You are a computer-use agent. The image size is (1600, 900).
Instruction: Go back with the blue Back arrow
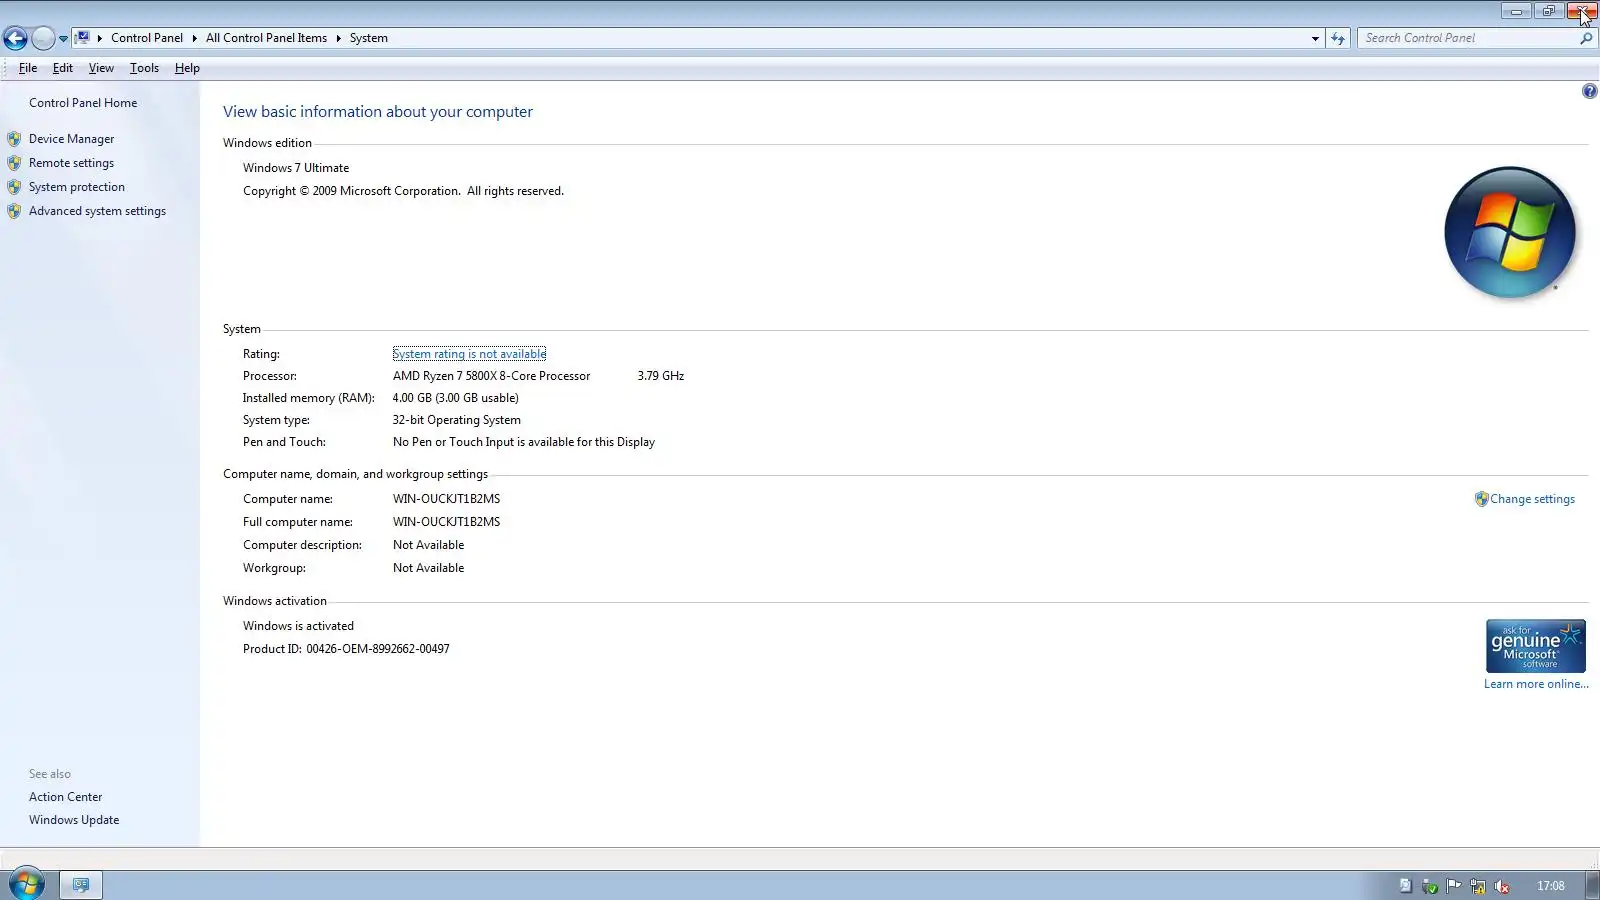pos(15,38)
